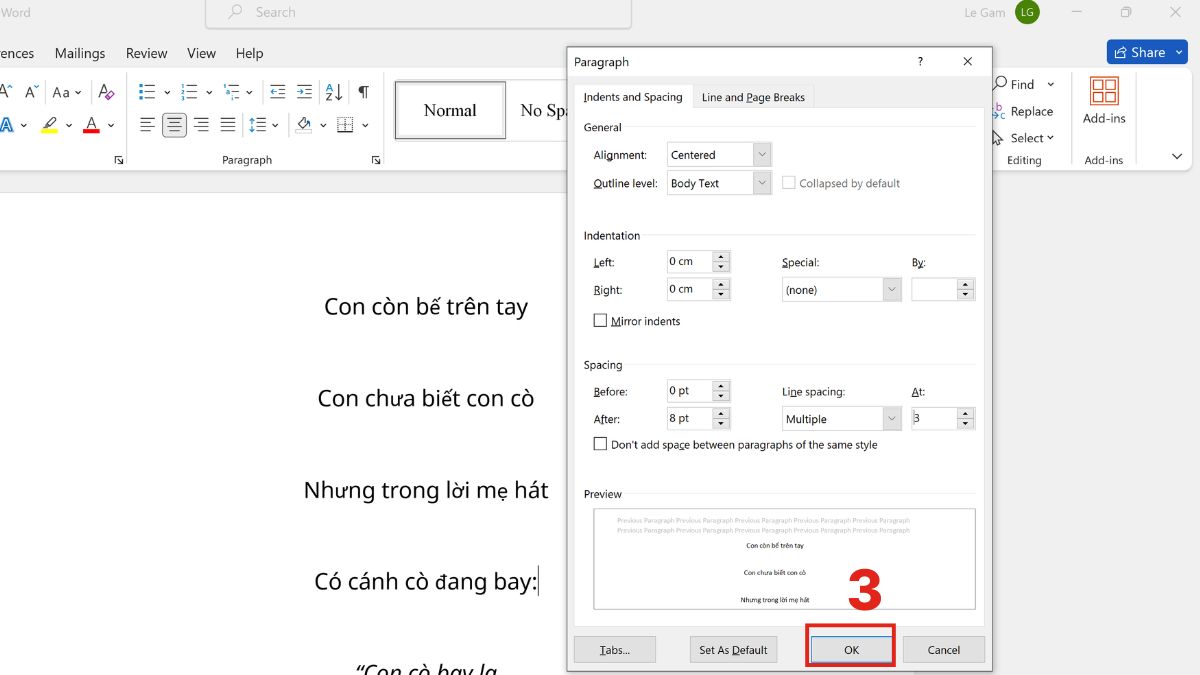Click the LG account avatar
Viewport: 1200px width, 675px height.
click(1027, 12)
